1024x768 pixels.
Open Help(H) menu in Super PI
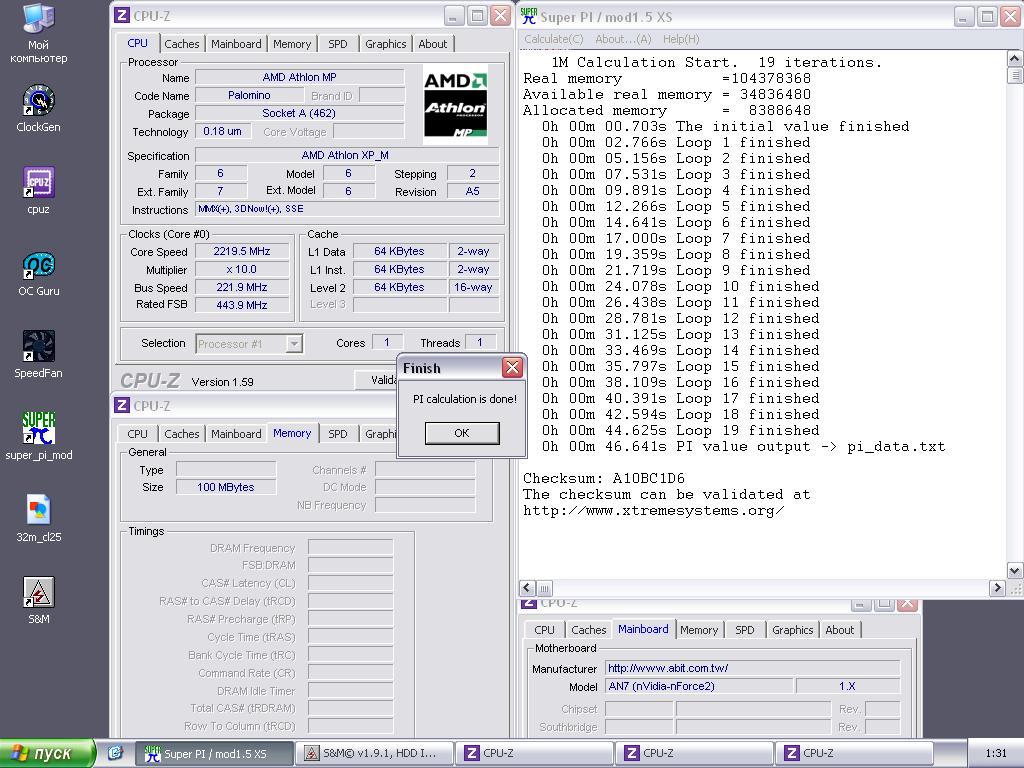tap(680, 39)
